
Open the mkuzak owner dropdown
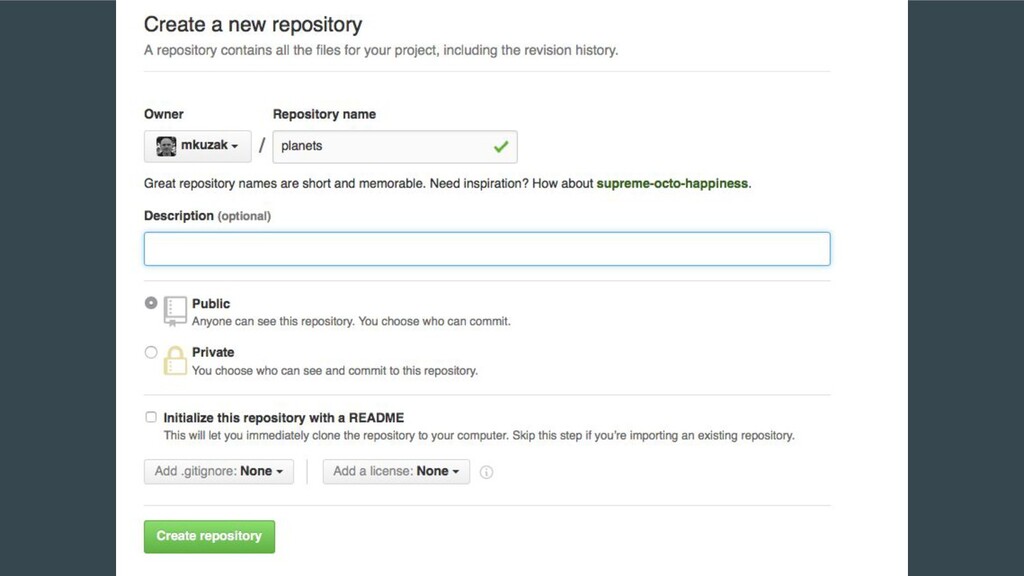point(198,146)
